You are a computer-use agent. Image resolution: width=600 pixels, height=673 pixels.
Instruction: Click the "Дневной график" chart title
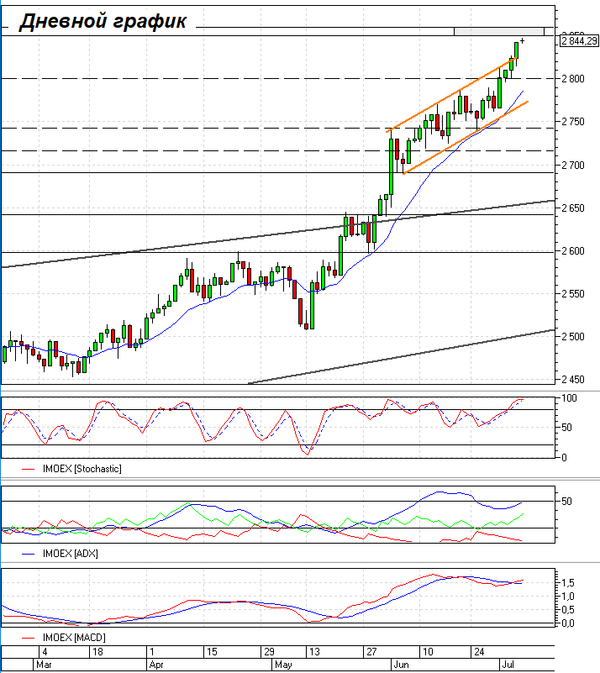103,21
